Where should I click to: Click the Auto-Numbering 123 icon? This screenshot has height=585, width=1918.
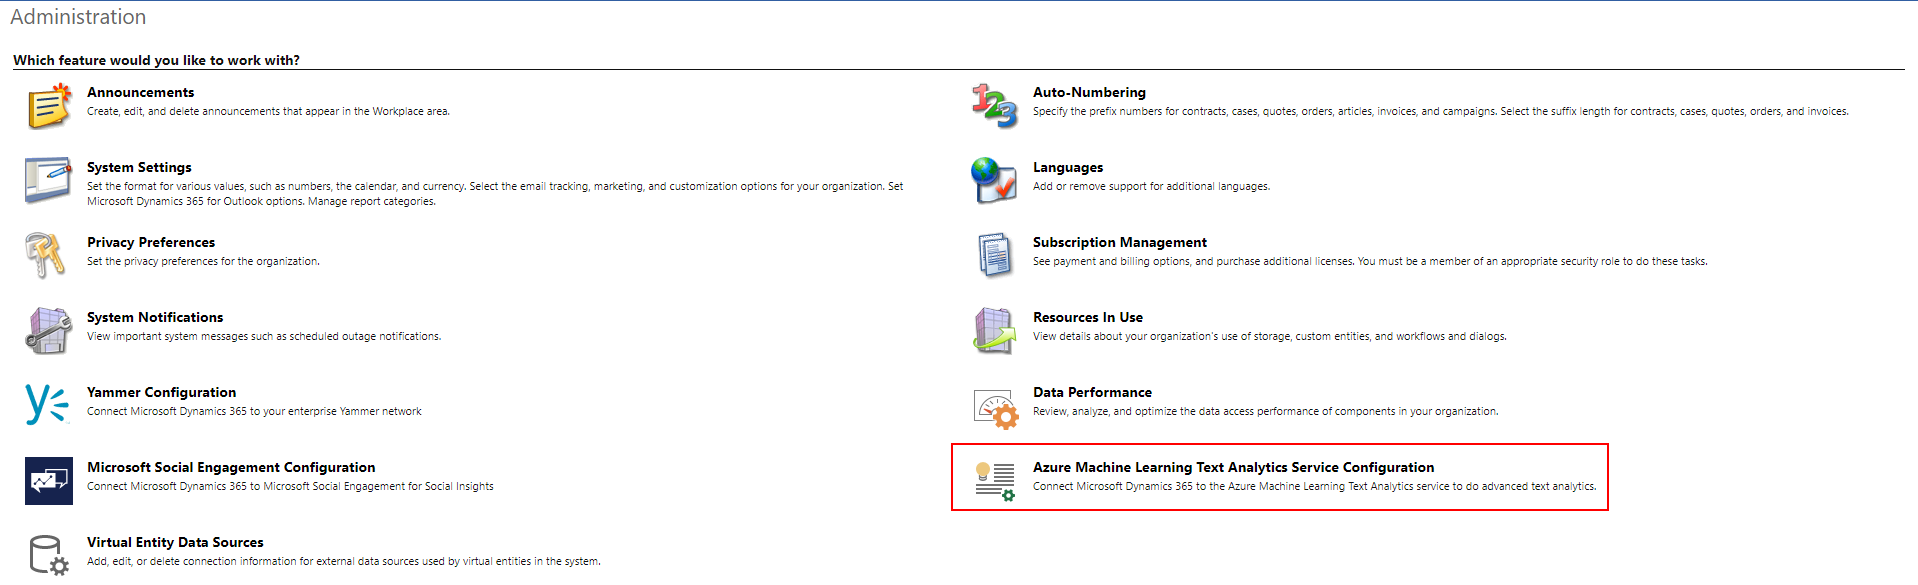994,106
